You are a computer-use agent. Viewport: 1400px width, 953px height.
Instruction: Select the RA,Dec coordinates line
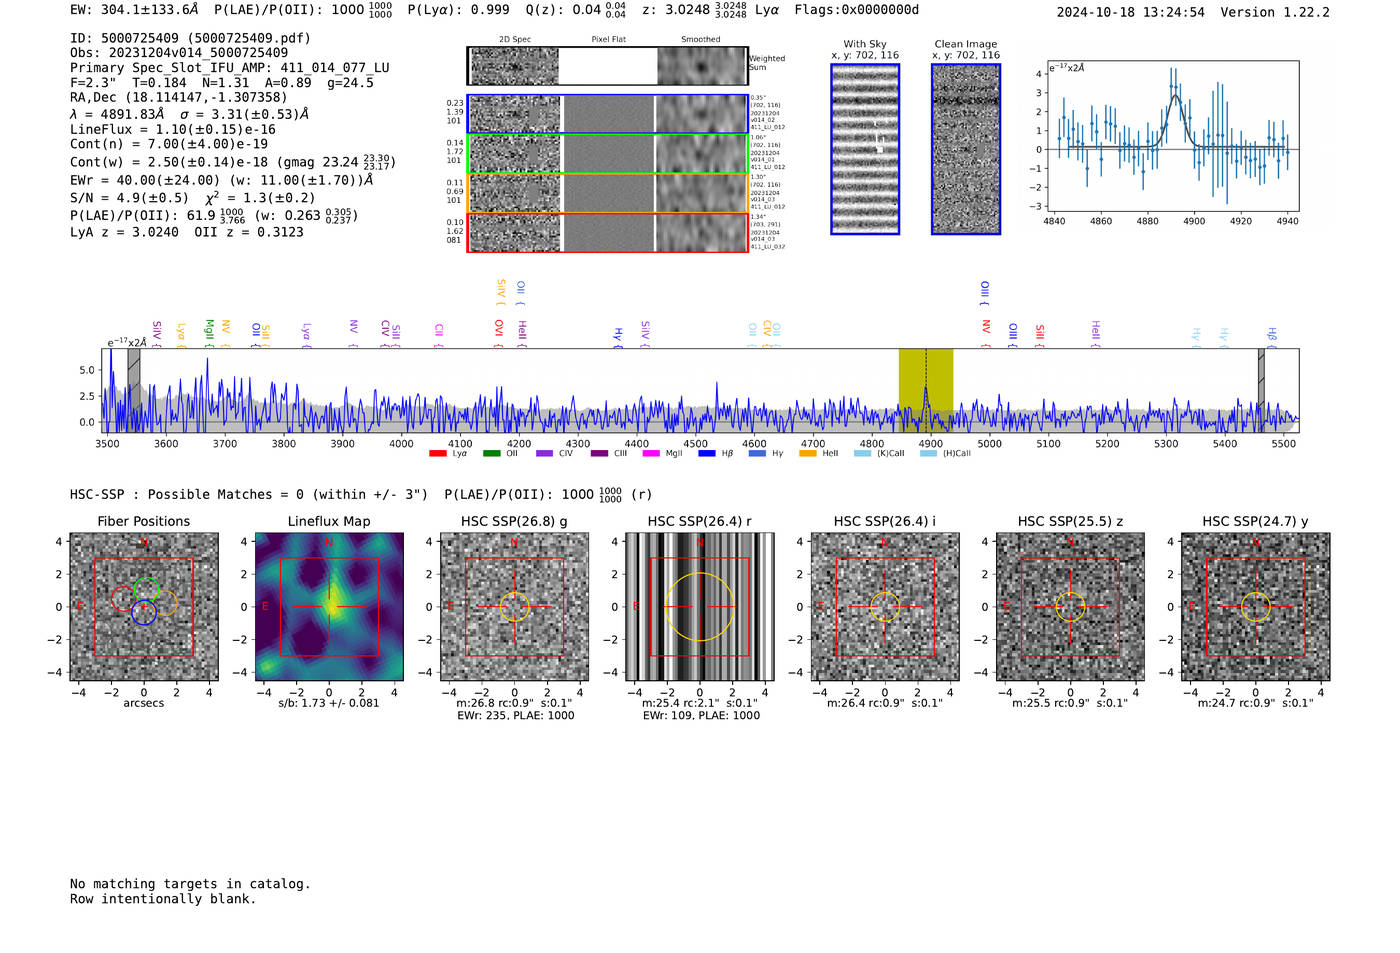coord(178,97)
